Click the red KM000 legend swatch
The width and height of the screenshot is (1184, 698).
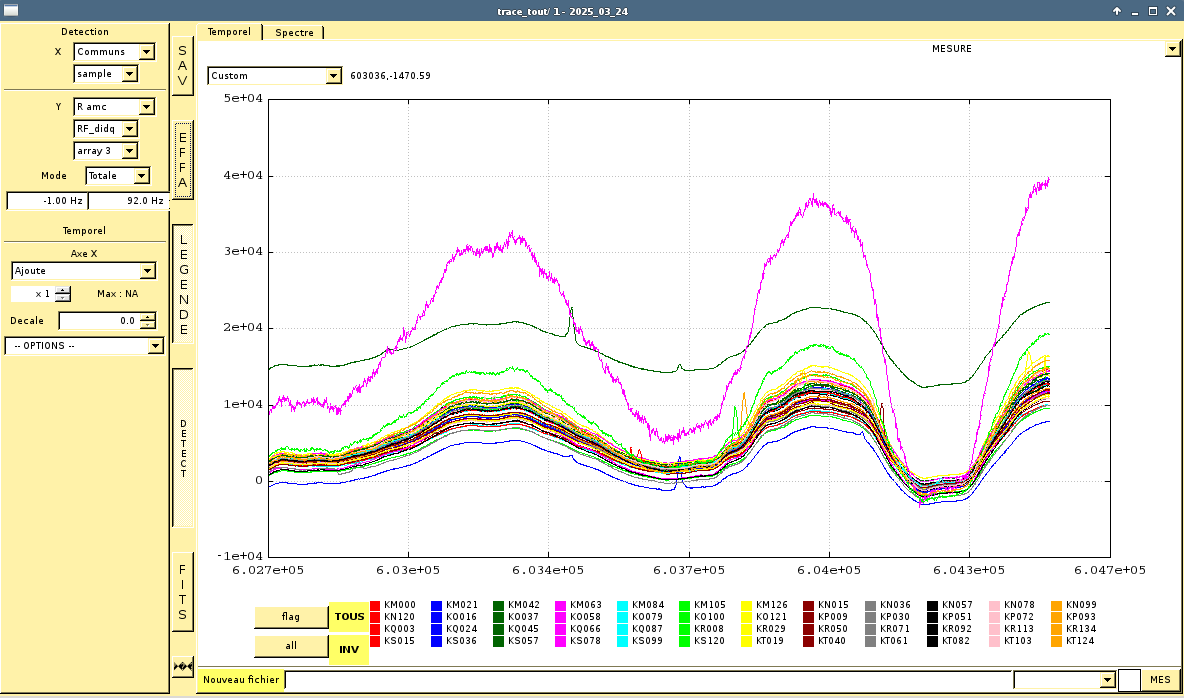coord(375,605)
